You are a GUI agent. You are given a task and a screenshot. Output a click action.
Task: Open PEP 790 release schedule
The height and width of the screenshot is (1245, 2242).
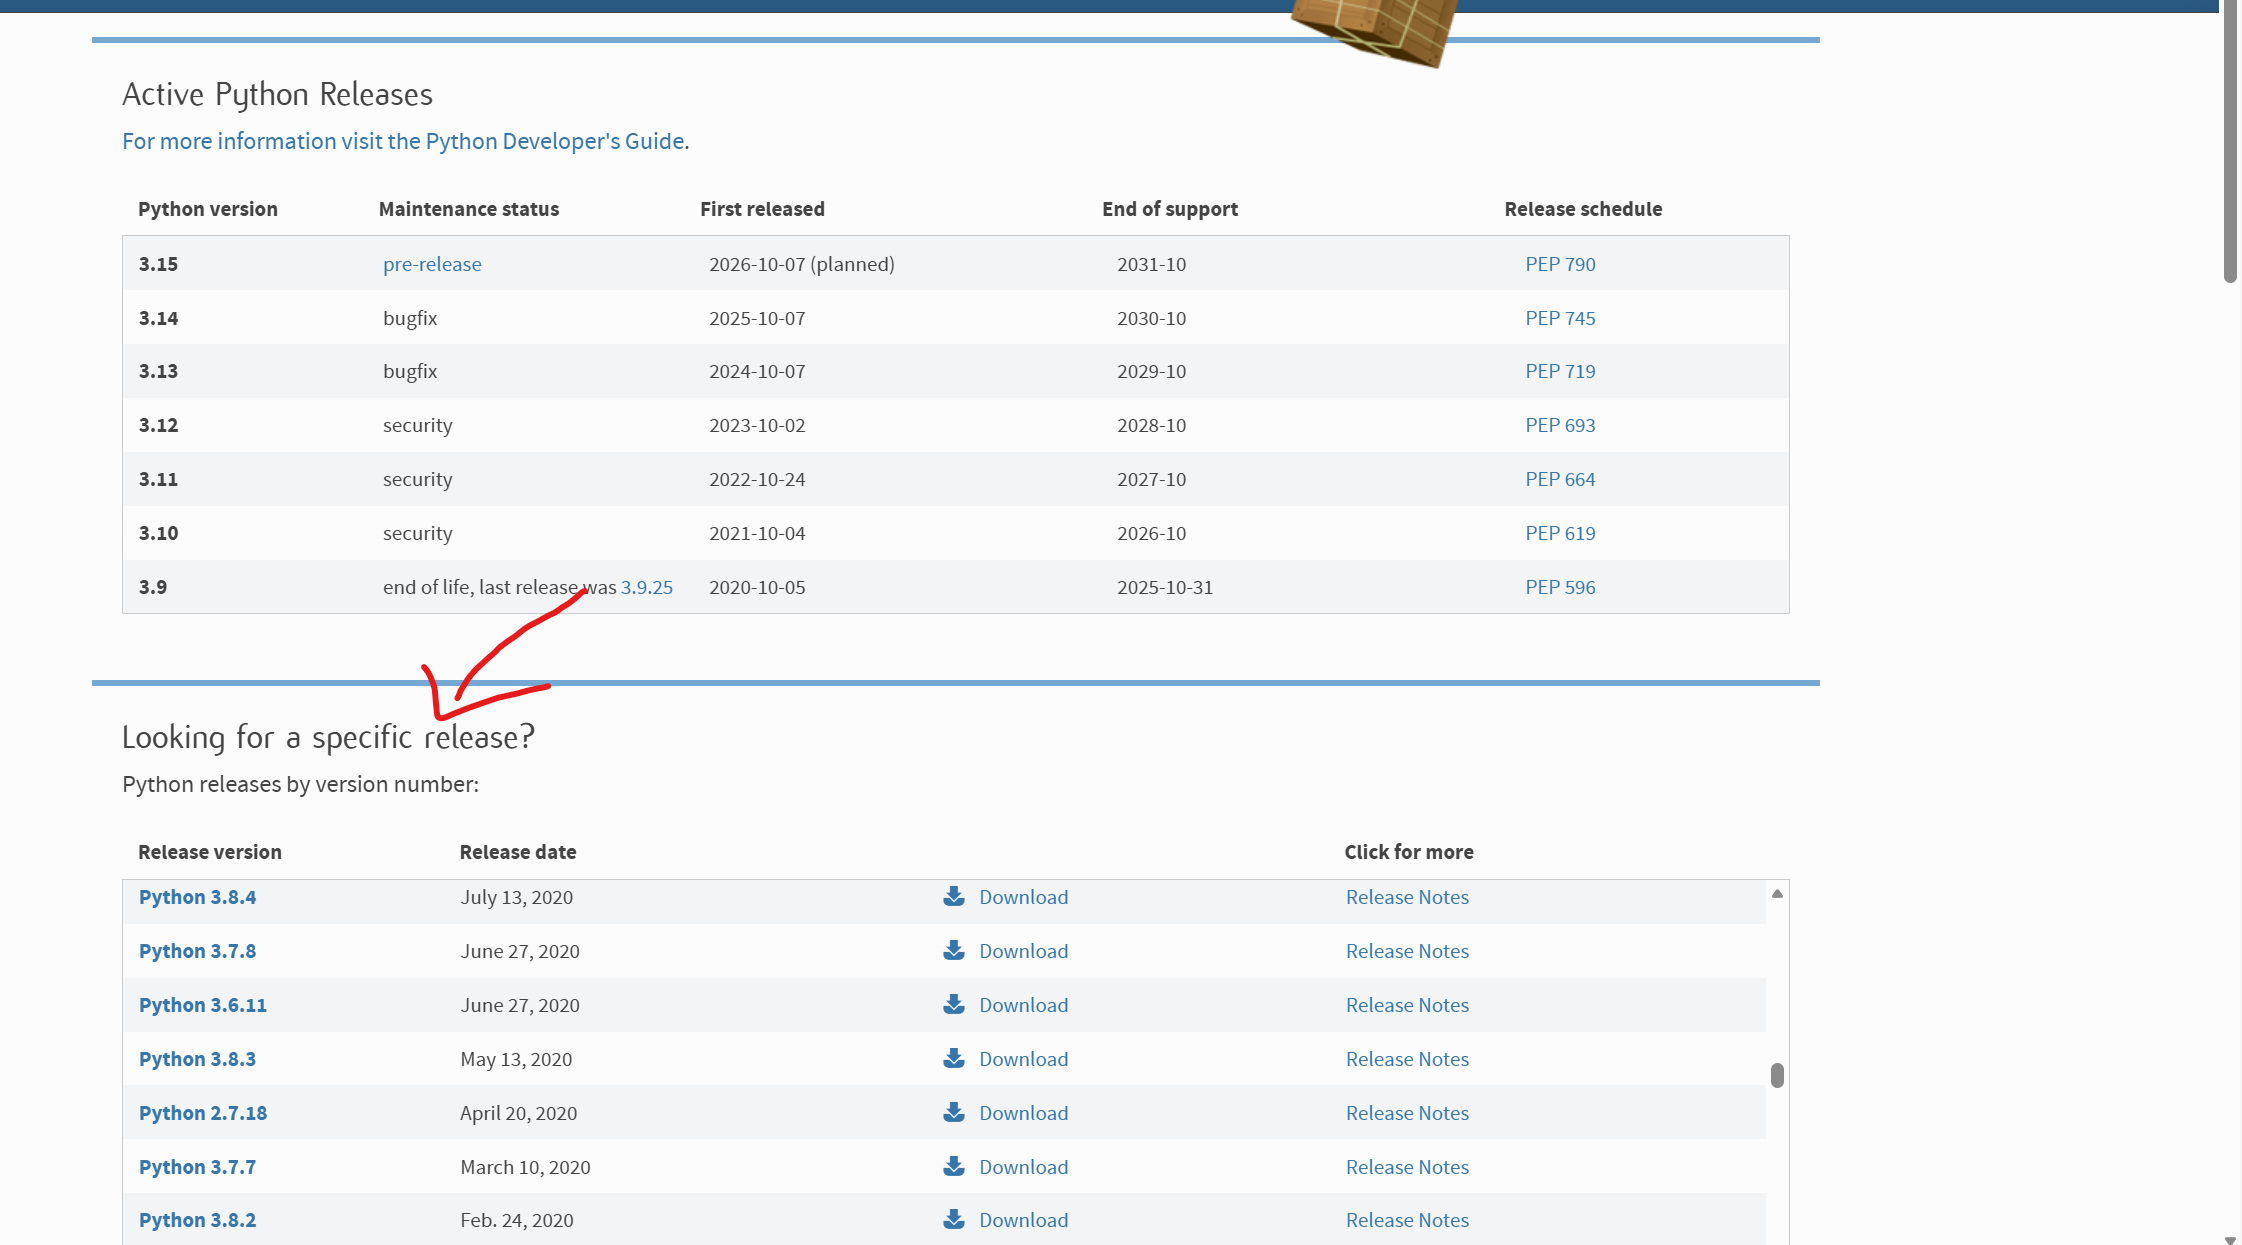[x=1560, y=264]
